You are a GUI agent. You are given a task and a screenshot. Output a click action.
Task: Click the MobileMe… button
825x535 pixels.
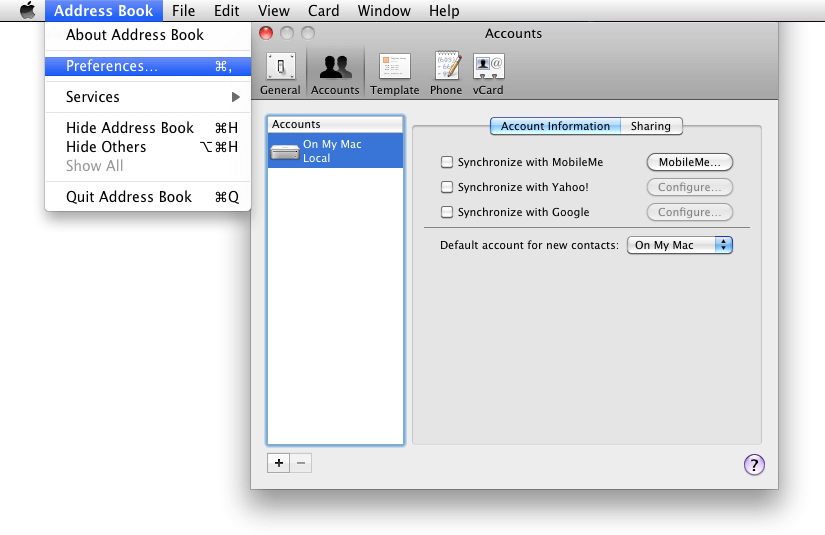click(x=689, y=162)
